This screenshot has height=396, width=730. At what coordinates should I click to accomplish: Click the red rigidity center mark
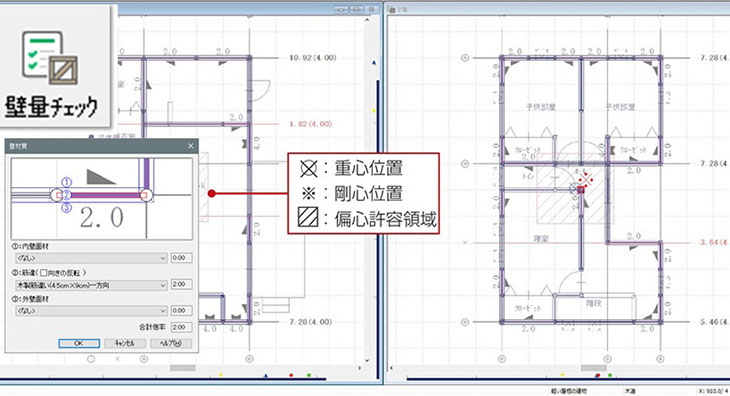coord(586,181)
